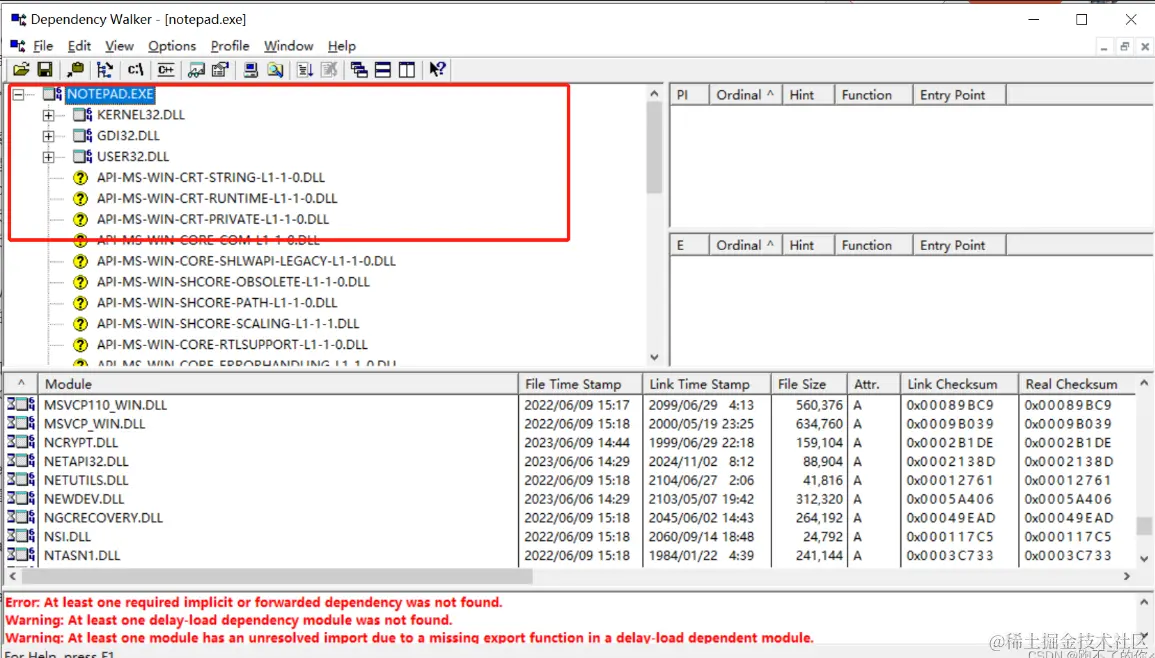Select NOTEPAD.EXE in the dependency tree

click(x=110, y=94)
